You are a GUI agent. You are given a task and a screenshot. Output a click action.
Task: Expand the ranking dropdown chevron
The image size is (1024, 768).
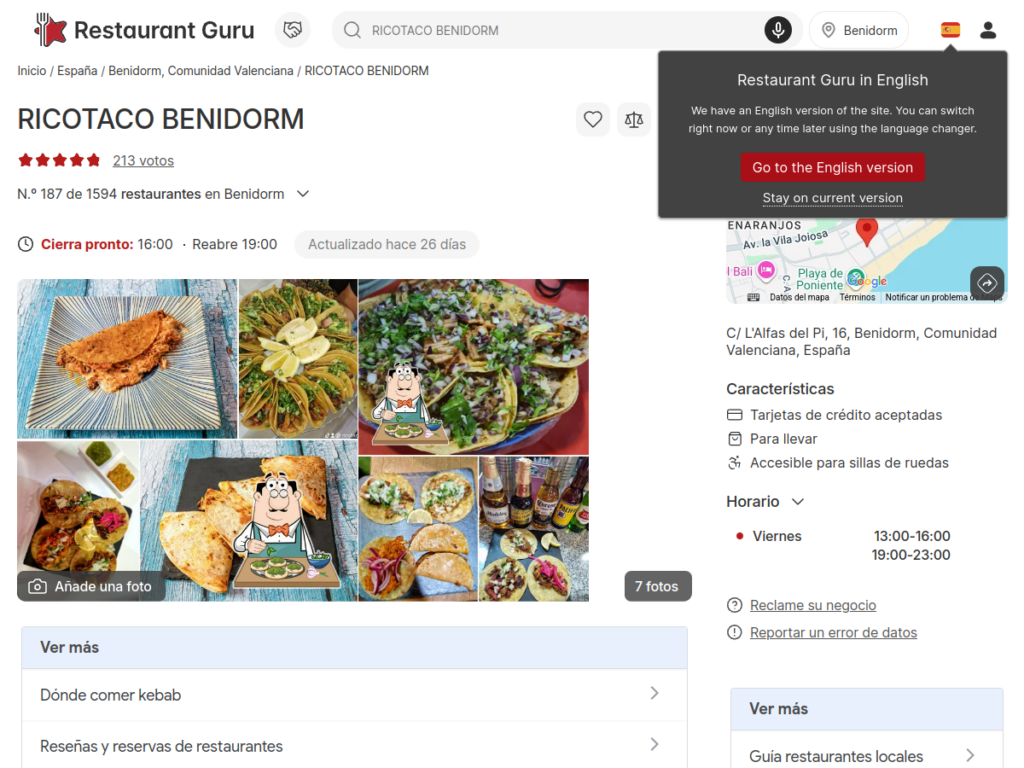(303, 194)
